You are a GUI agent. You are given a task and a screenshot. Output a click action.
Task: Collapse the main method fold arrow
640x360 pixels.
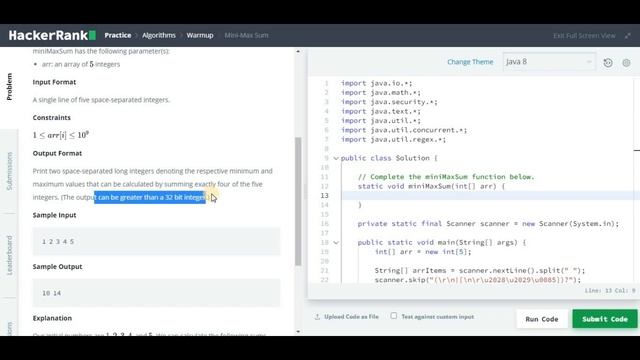coord(336,242)
